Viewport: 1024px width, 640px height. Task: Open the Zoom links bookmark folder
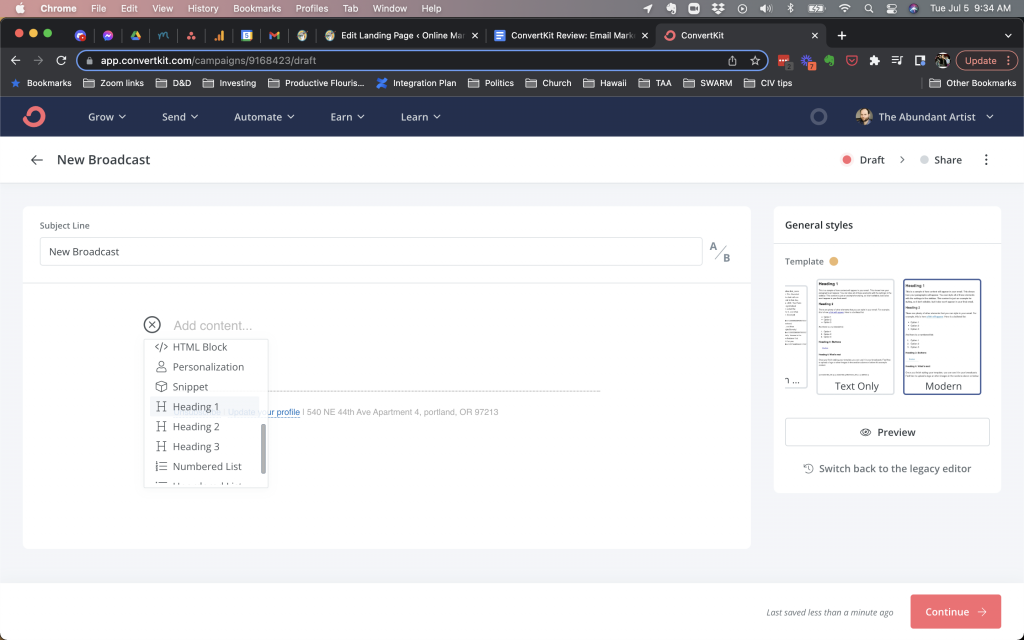click(114, 83)
